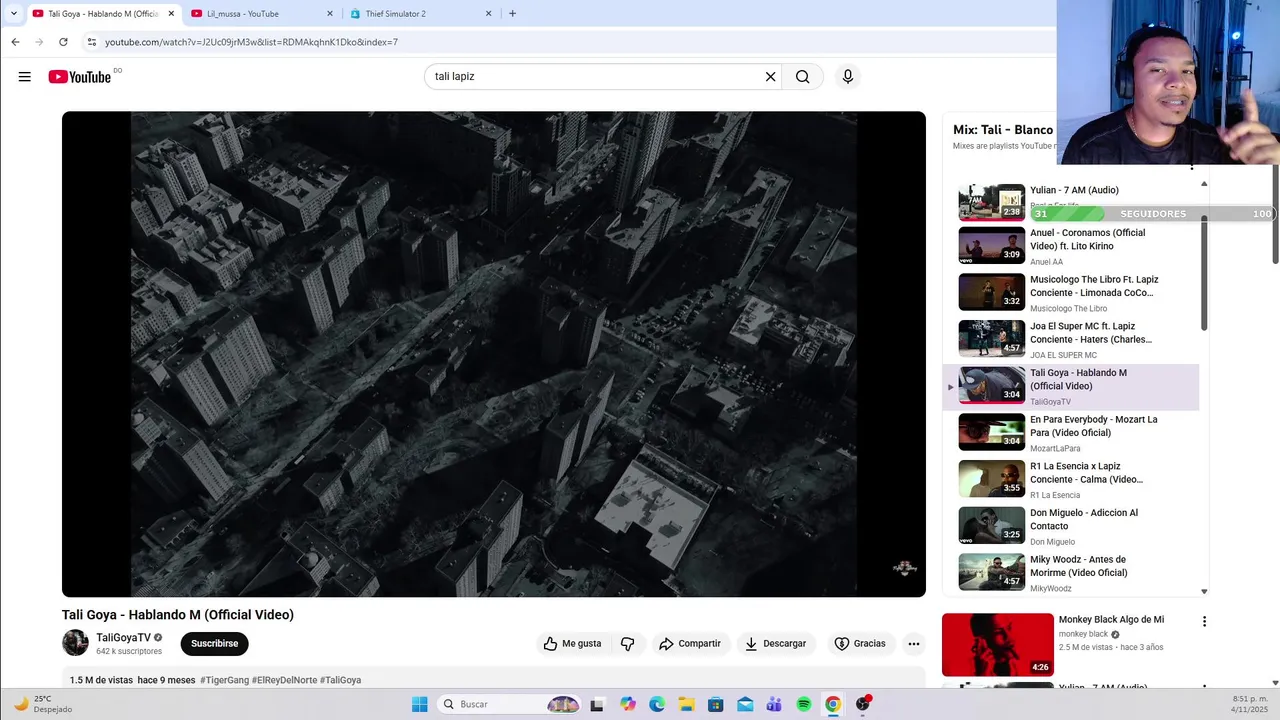Switch to the Lil_mussa - YouTube tab
Screen dimensions: 1280x720
[262, 13]
